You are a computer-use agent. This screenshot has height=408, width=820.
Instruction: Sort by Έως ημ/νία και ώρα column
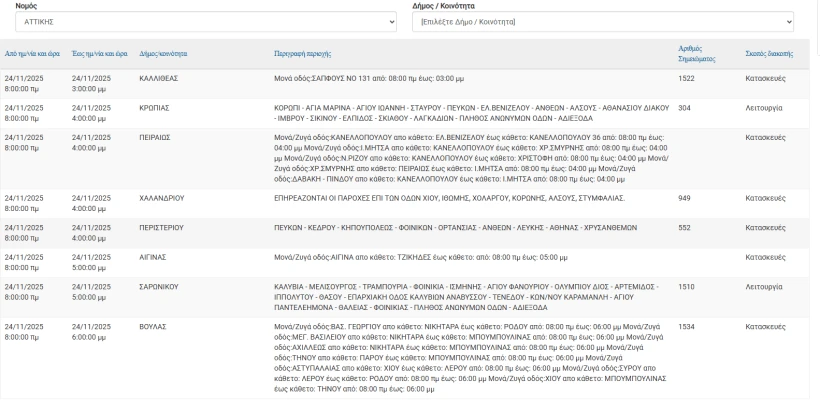pos(99,54)
